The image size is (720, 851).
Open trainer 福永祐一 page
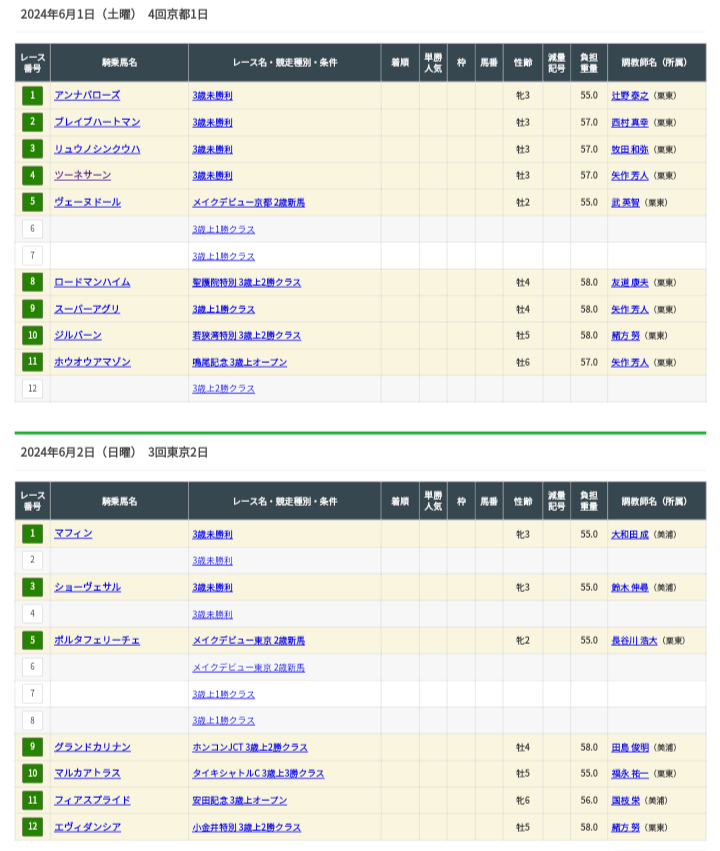point(629,774)
